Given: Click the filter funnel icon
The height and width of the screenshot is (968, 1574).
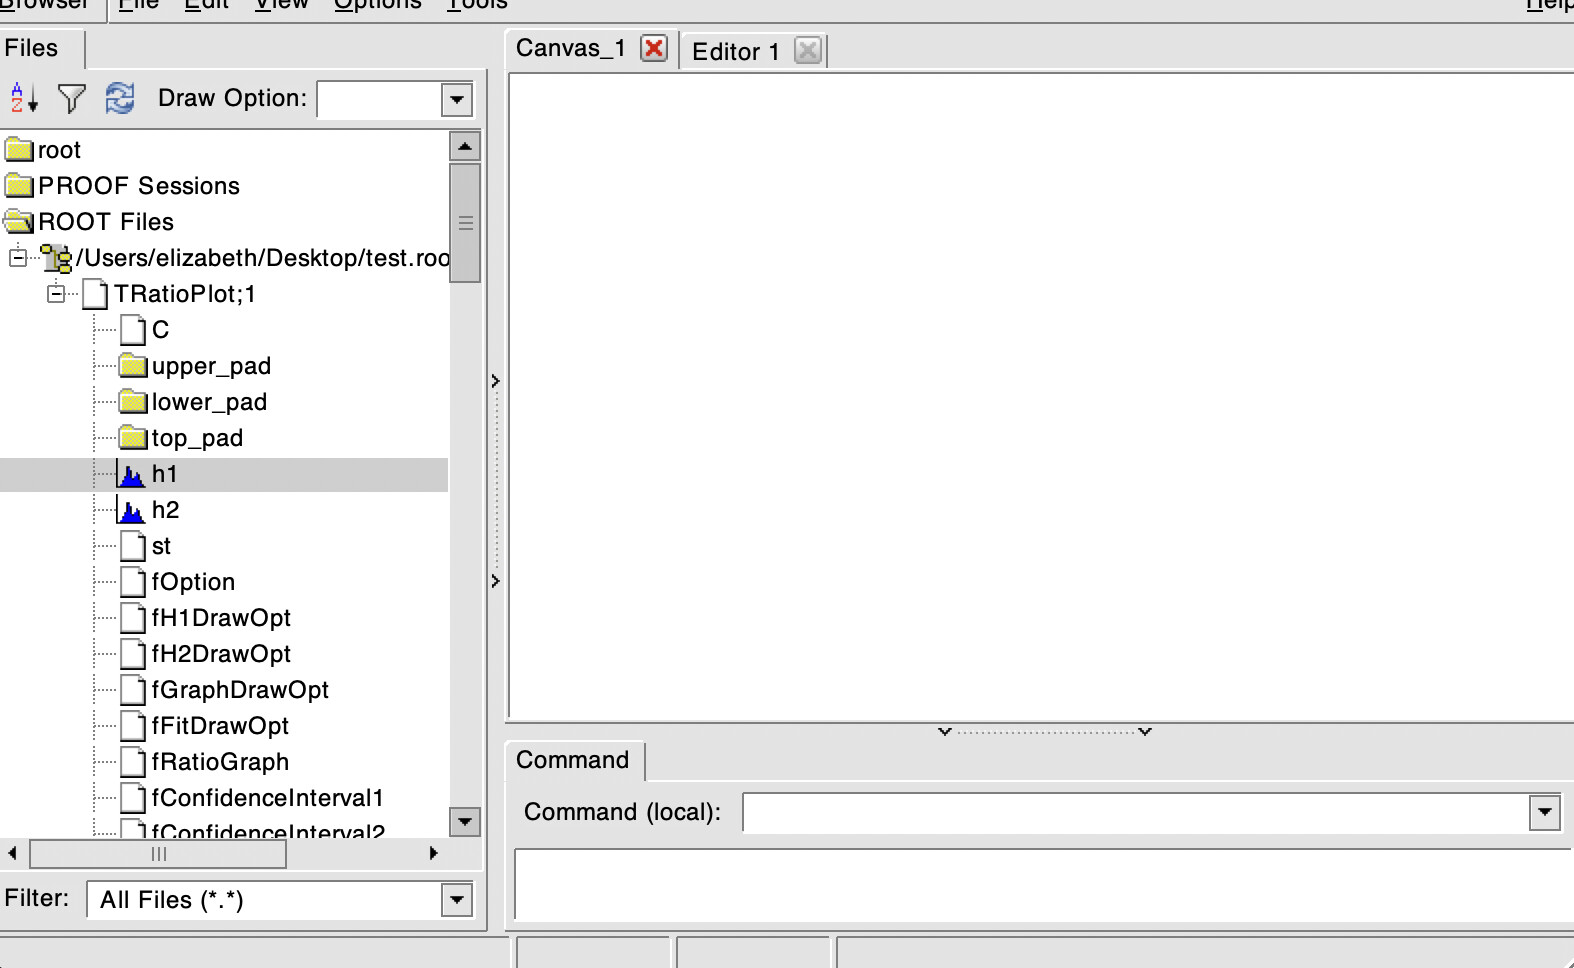Looking at the screenshot, I should click(x=72, y=98).
